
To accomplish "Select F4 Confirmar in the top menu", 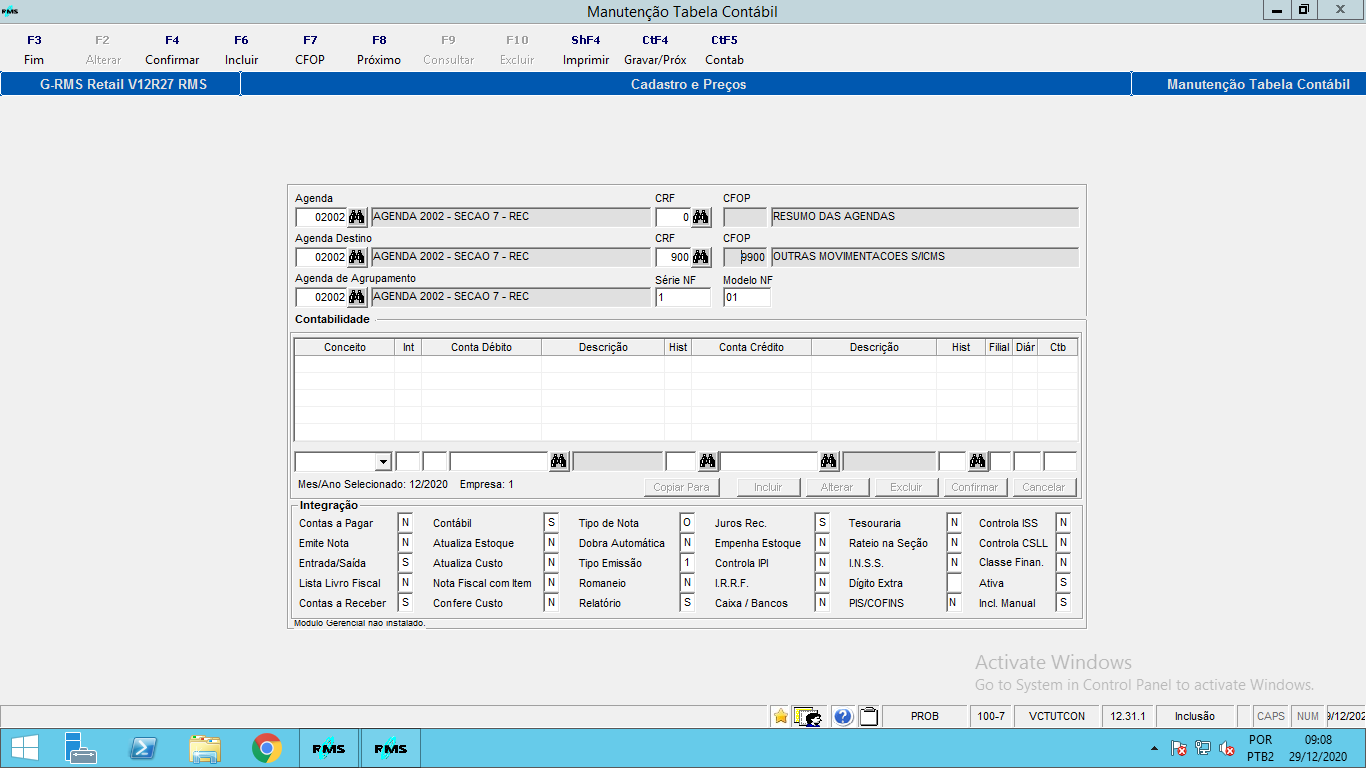I will 172,50.
